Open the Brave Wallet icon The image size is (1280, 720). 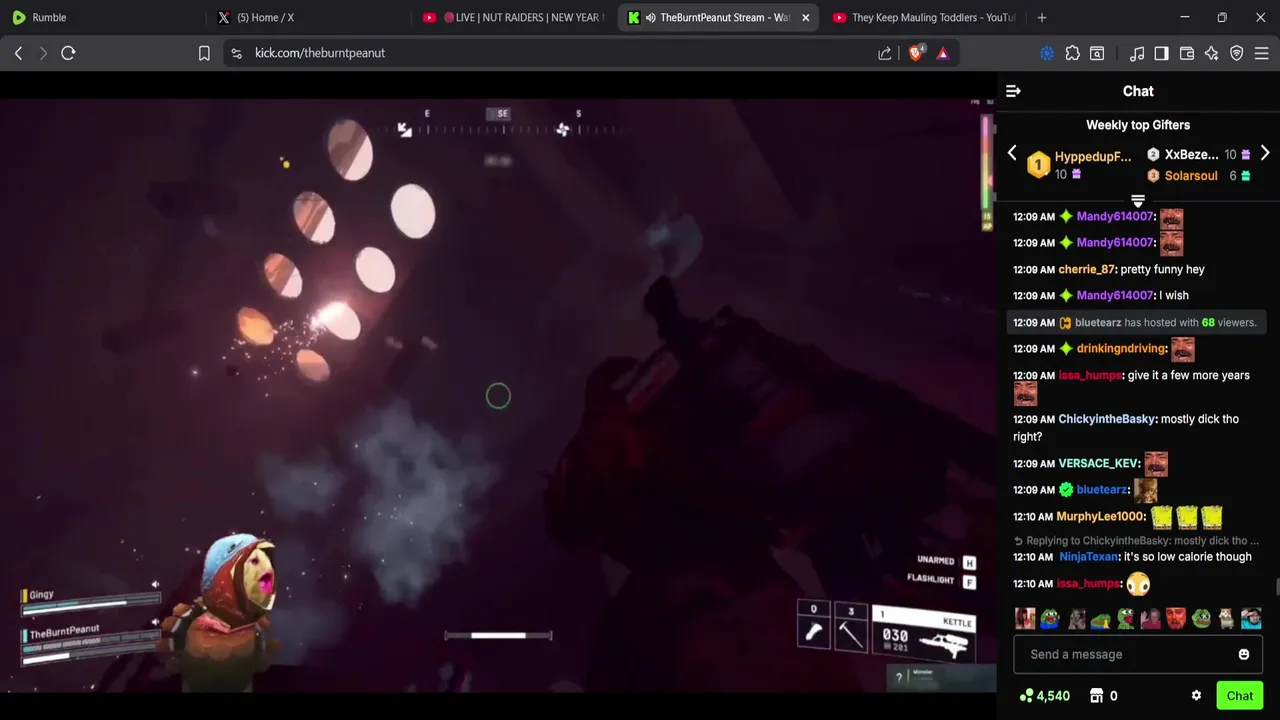point(1187,53)
